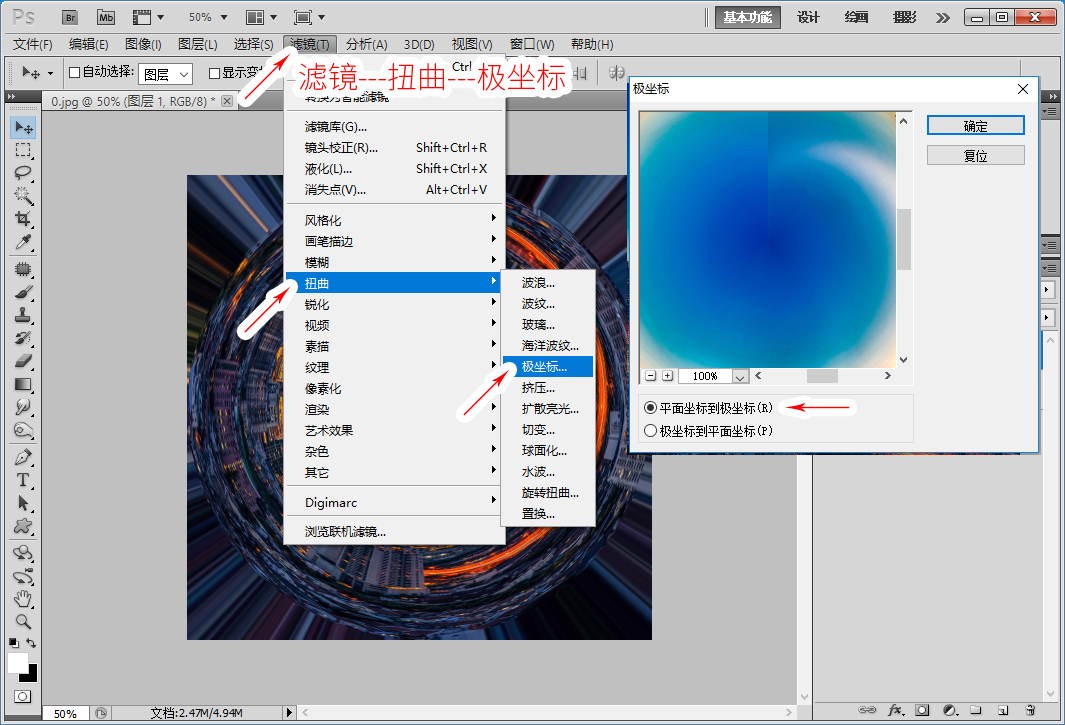1065x725 pixels.
Task: Click the background color swatch
Action: 31,676
